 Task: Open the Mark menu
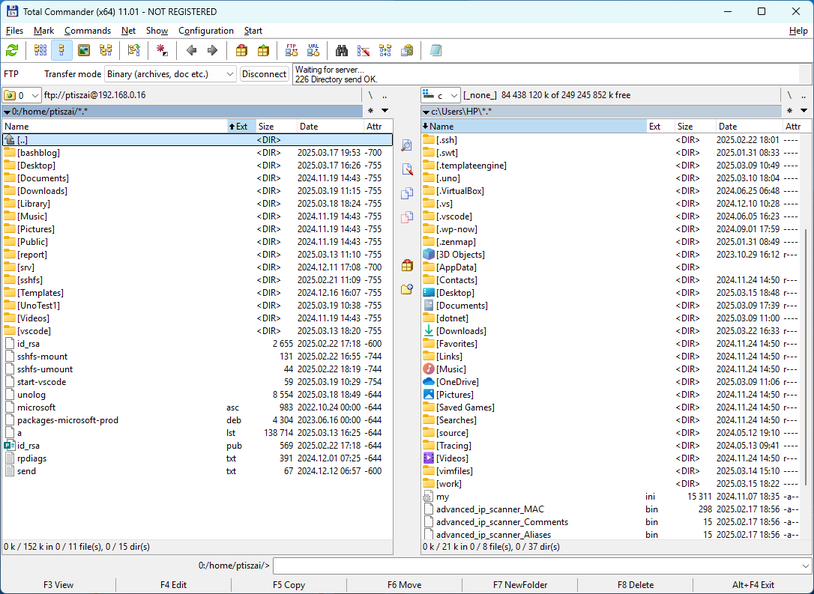pos(44,31)
